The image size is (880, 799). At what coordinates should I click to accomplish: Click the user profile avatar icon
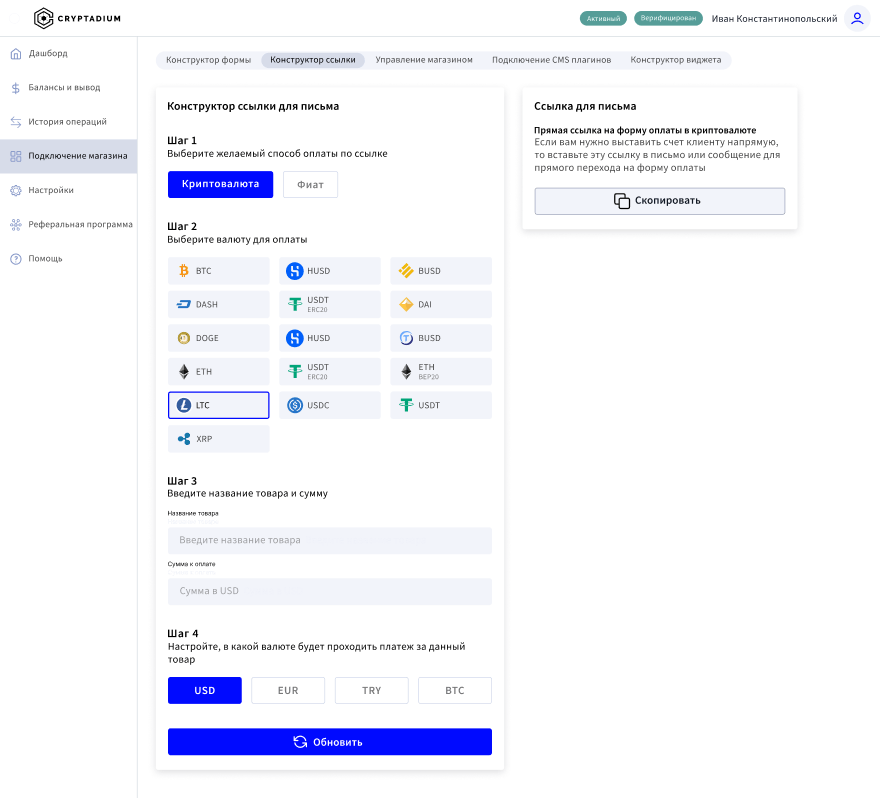click(x=857, y=18)
